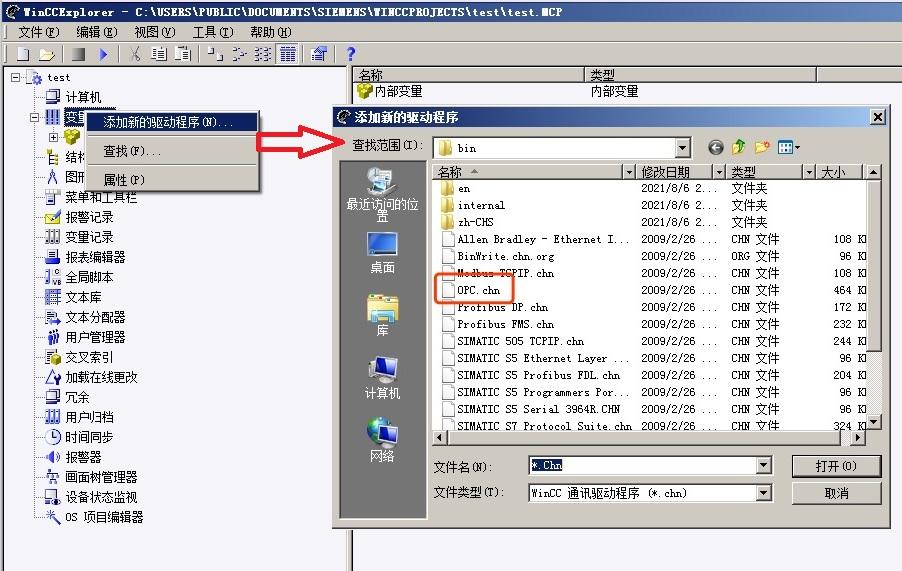
Task: Click the Details view toolbar icon
Action: (288, 54)
